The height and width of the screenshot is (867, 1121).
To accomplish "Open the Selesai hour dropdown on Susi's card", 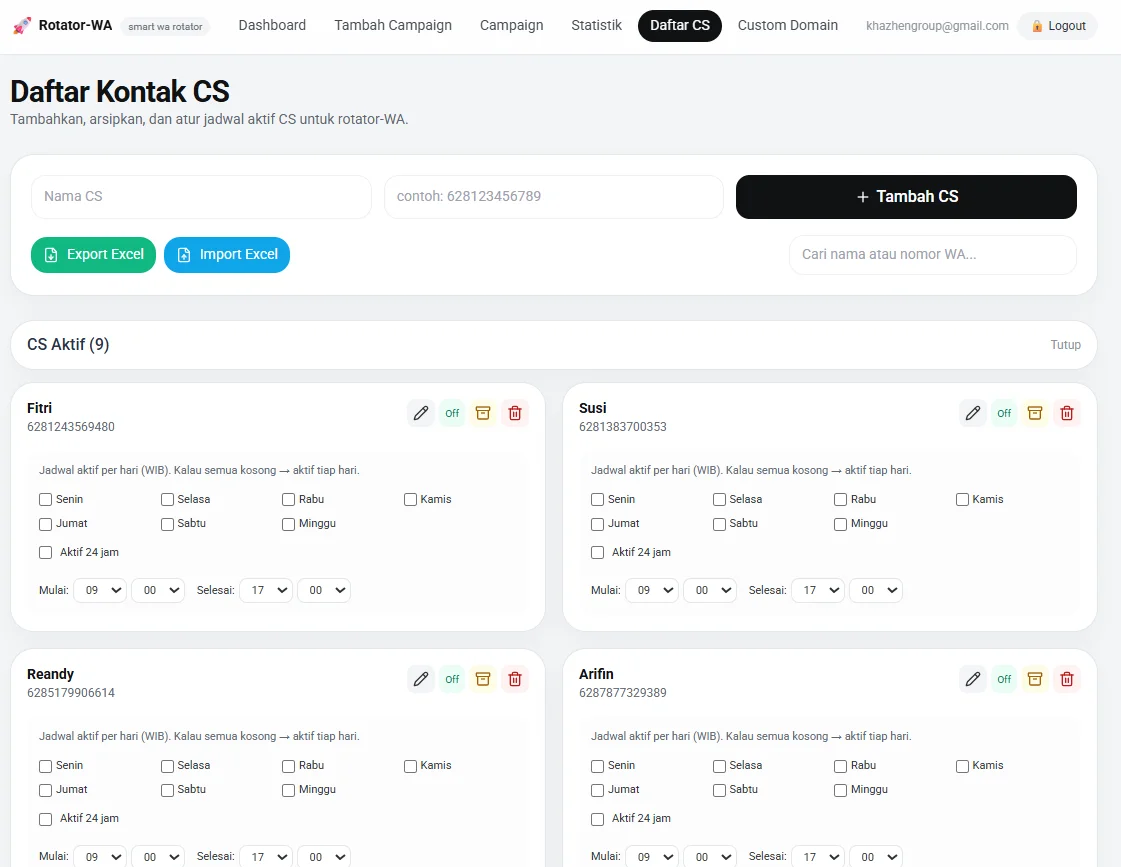I will point(818,590).
